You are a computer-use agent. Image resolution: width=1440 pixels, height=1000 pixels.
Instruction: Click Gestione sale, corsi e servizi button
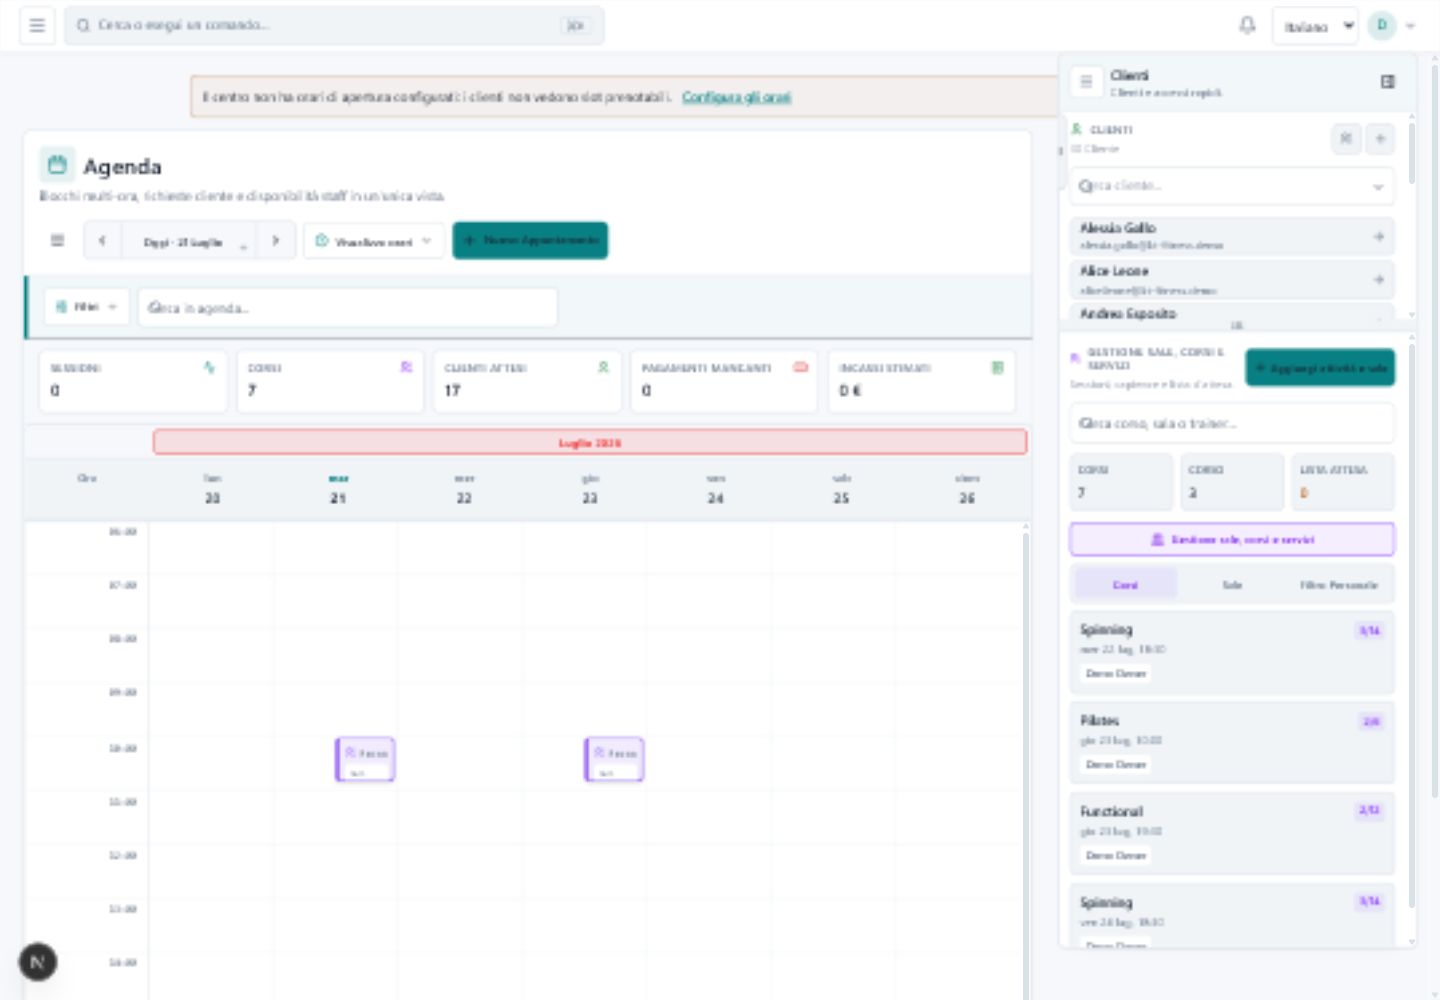pos(1232,539)
